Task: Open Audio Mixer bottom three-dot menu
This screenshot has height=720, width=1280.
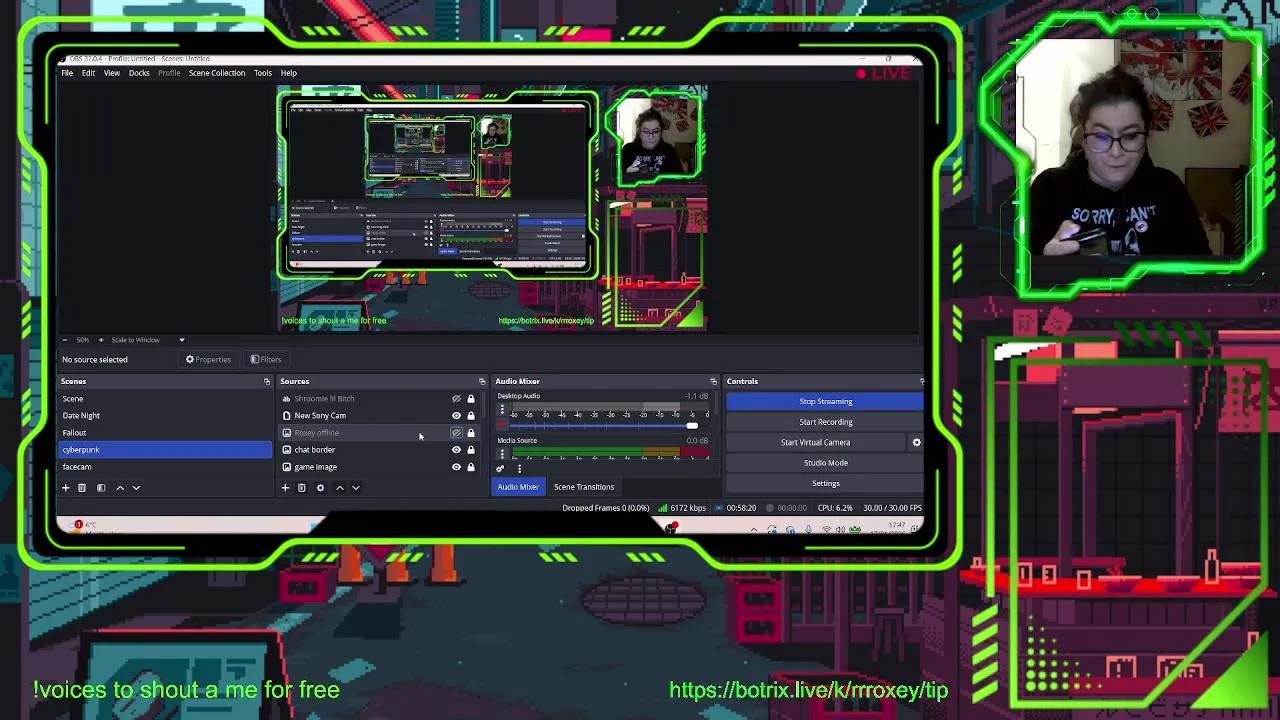Action: 519,468
